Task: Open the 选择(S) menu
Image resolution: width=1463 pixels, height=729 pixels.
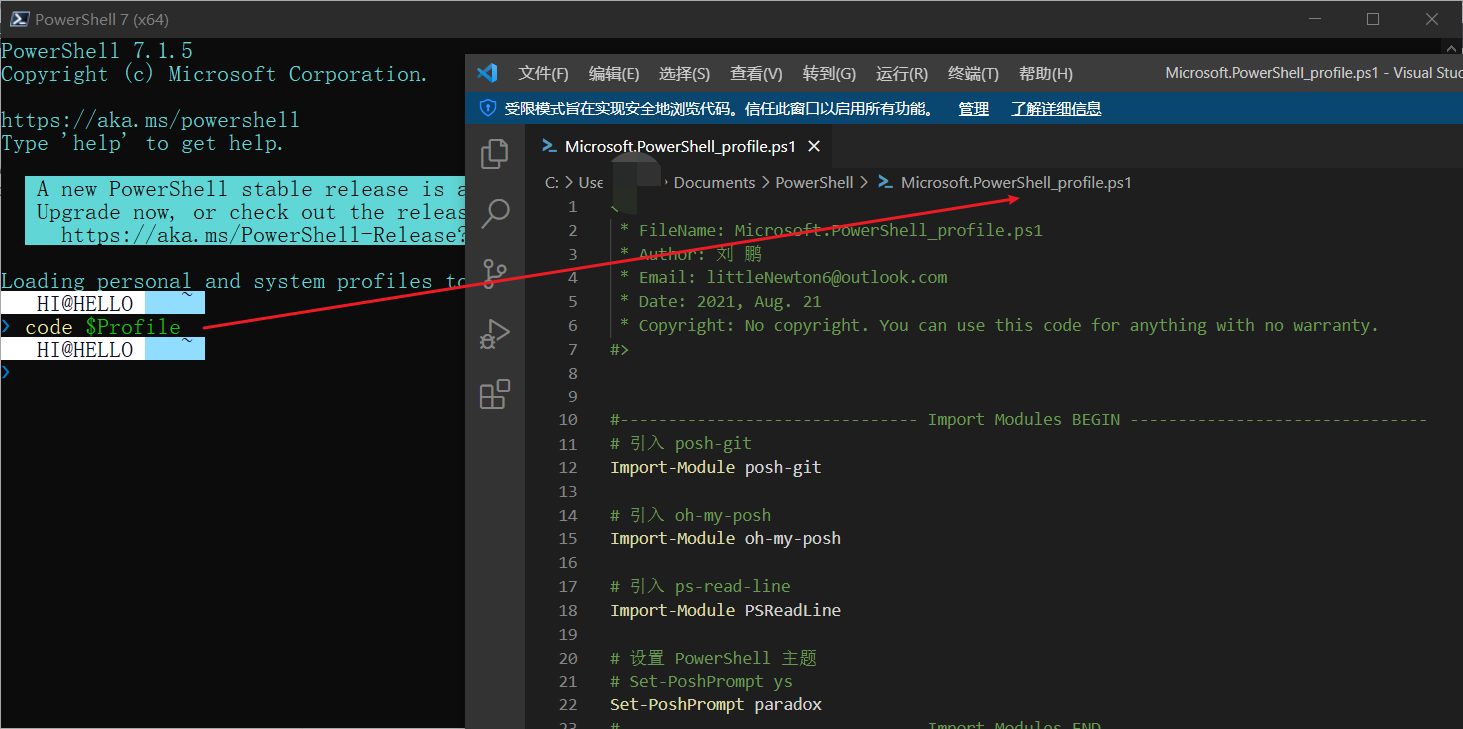Action: tap(684, 74)
